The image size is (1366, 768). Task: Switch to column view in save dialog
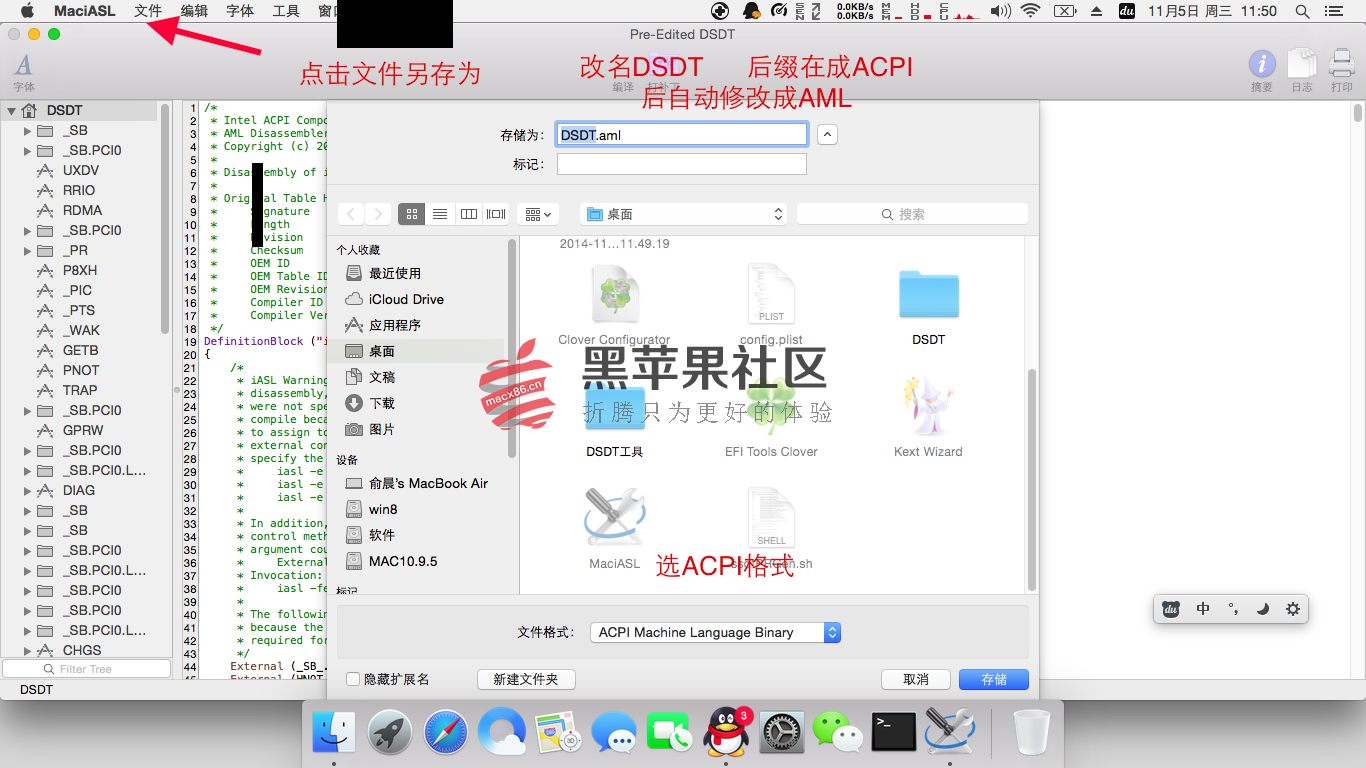(x=468, y=214)
